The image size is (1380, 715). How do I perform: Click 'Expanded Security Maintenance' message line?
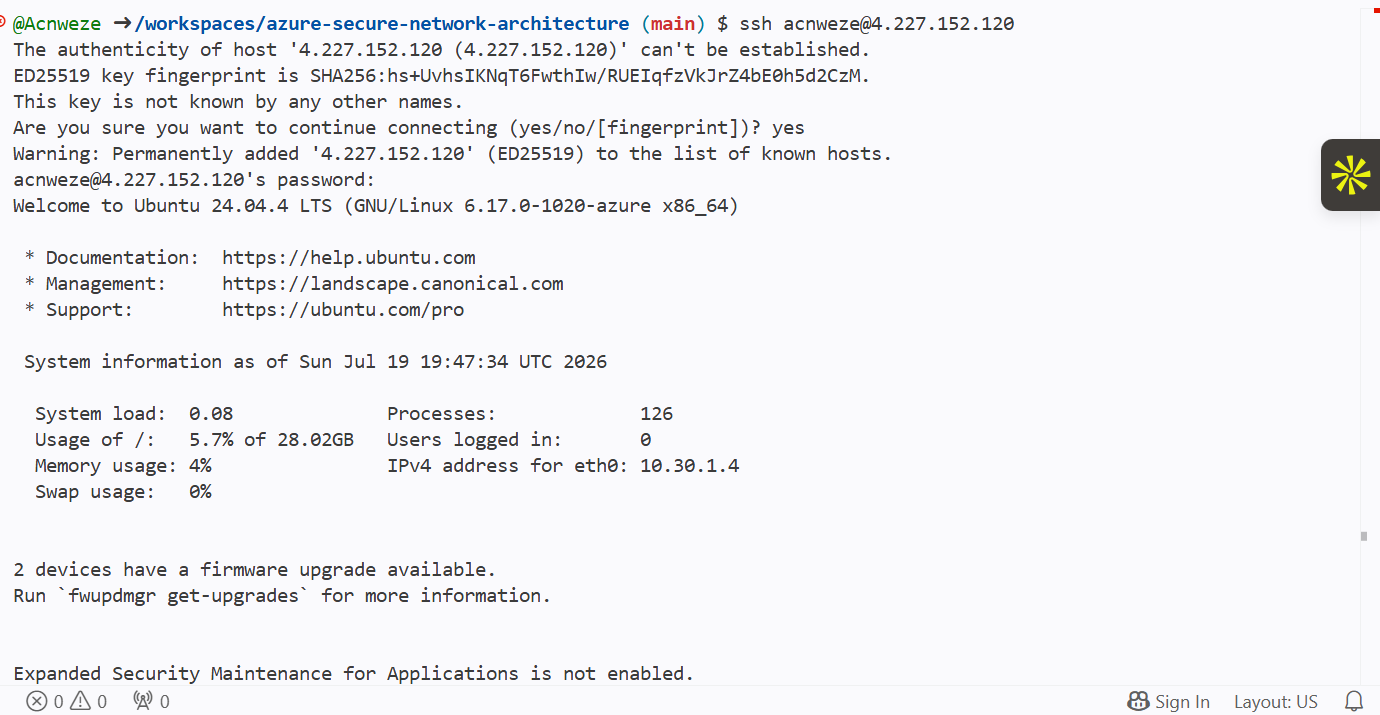353,674
